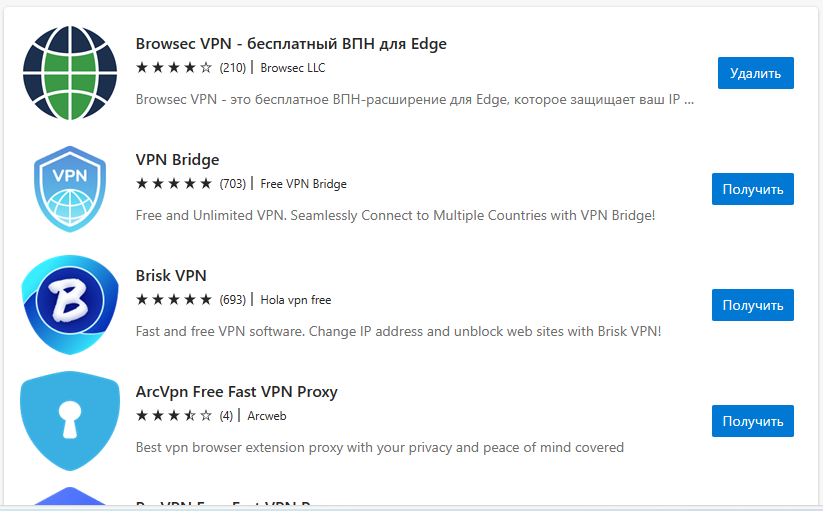Click the VPN Bridge shield icon
823x511 pixels.
pyautogui.click(x=70, y=189)
